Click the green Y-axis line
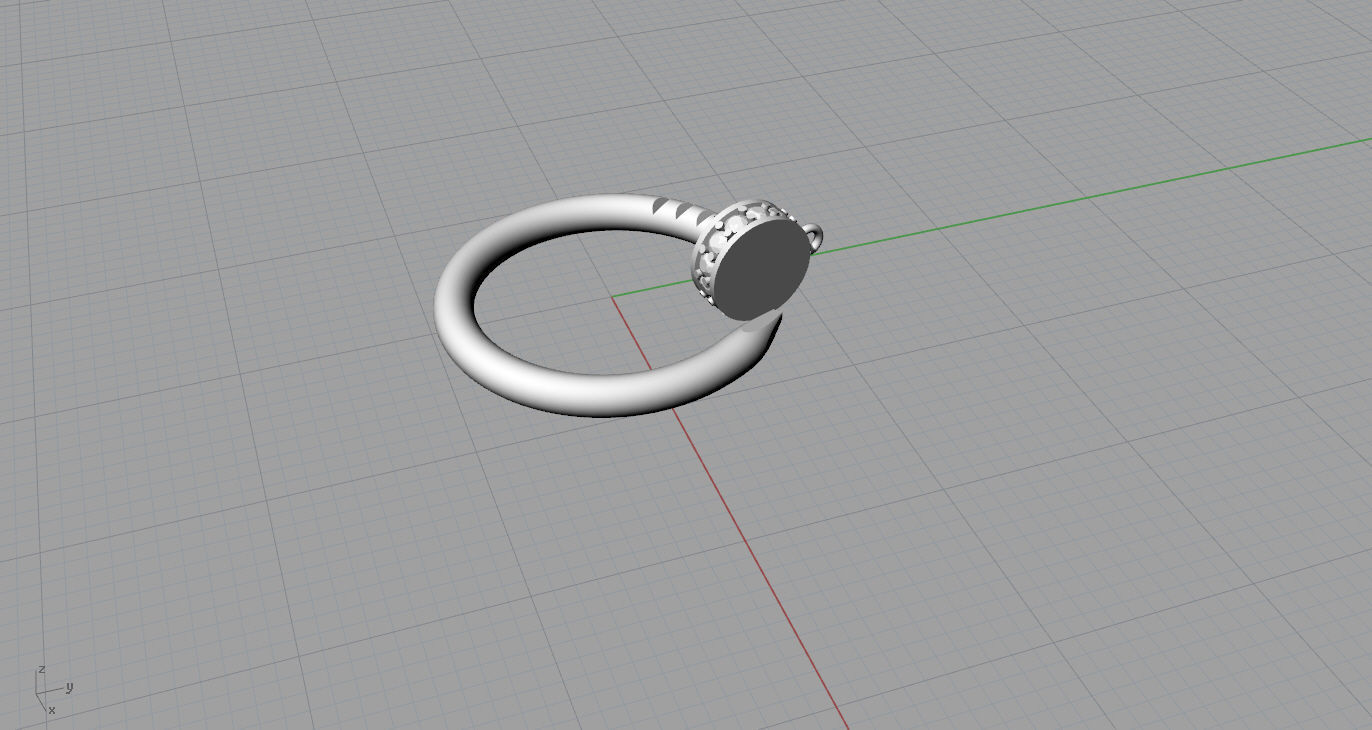 click(x=1090, y=196)
